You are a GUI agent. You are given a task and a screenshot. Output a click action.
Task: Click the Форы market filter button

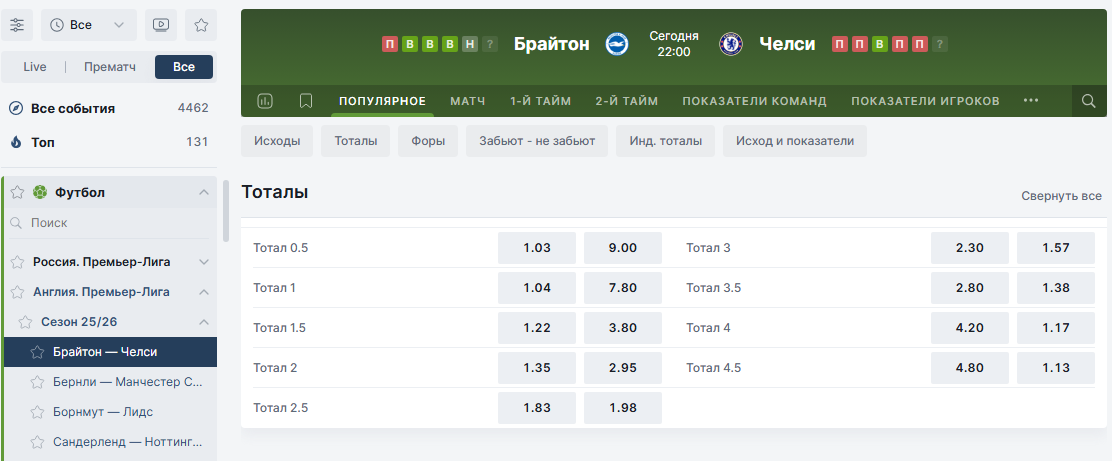coord(428,141)
